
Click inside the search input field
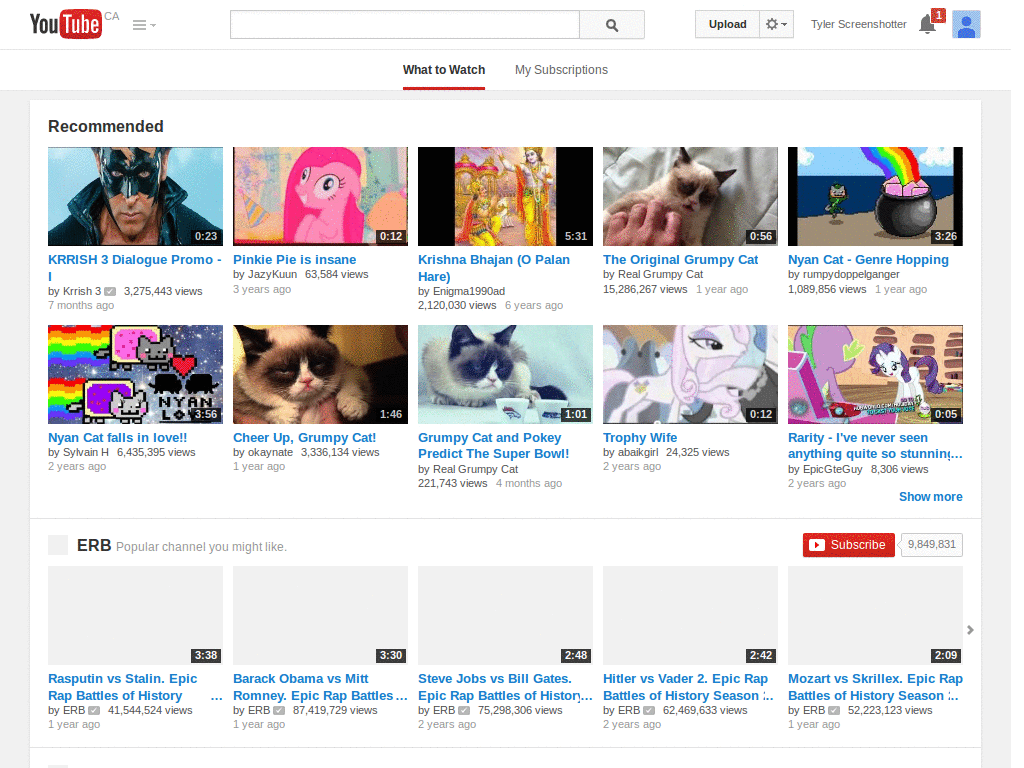pos(404,24)
